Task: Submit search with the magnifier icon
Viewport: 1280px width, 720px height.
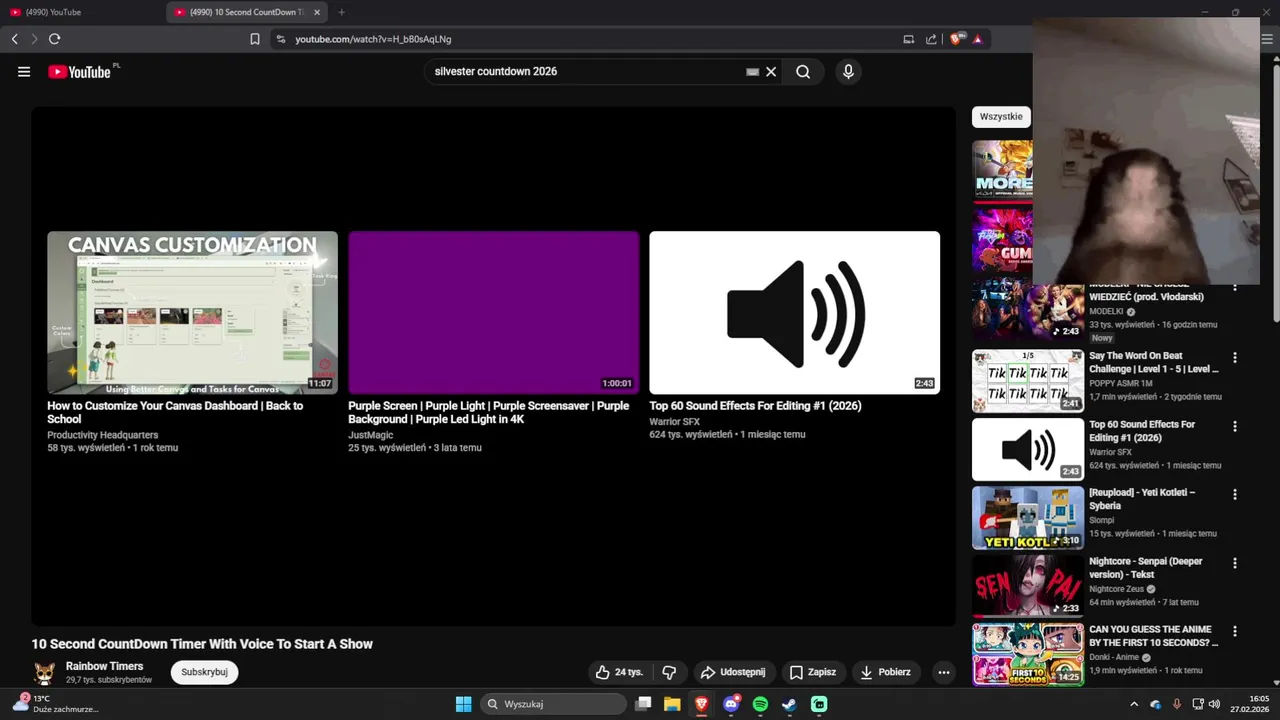Action: pyautogui.click(x=803, y=72)
